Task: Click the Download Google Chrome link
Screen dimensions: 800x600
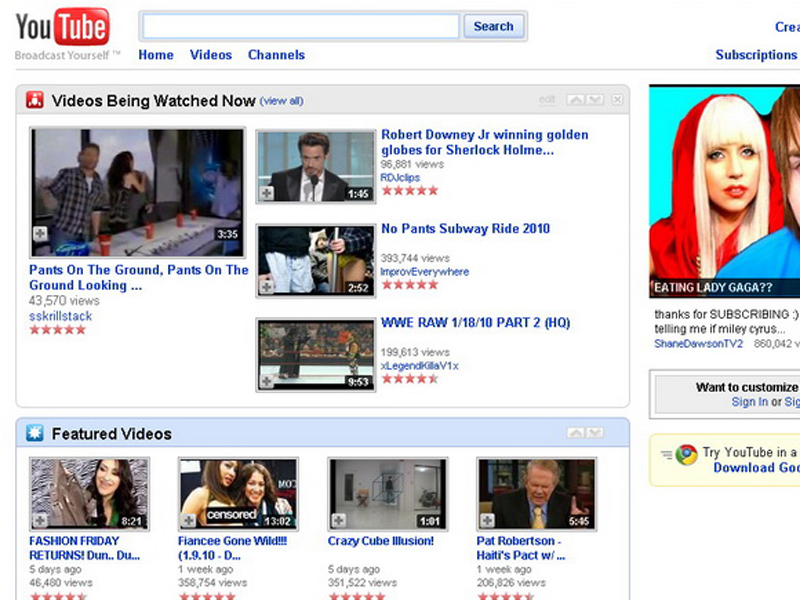Action: click(x=757, y=467)
